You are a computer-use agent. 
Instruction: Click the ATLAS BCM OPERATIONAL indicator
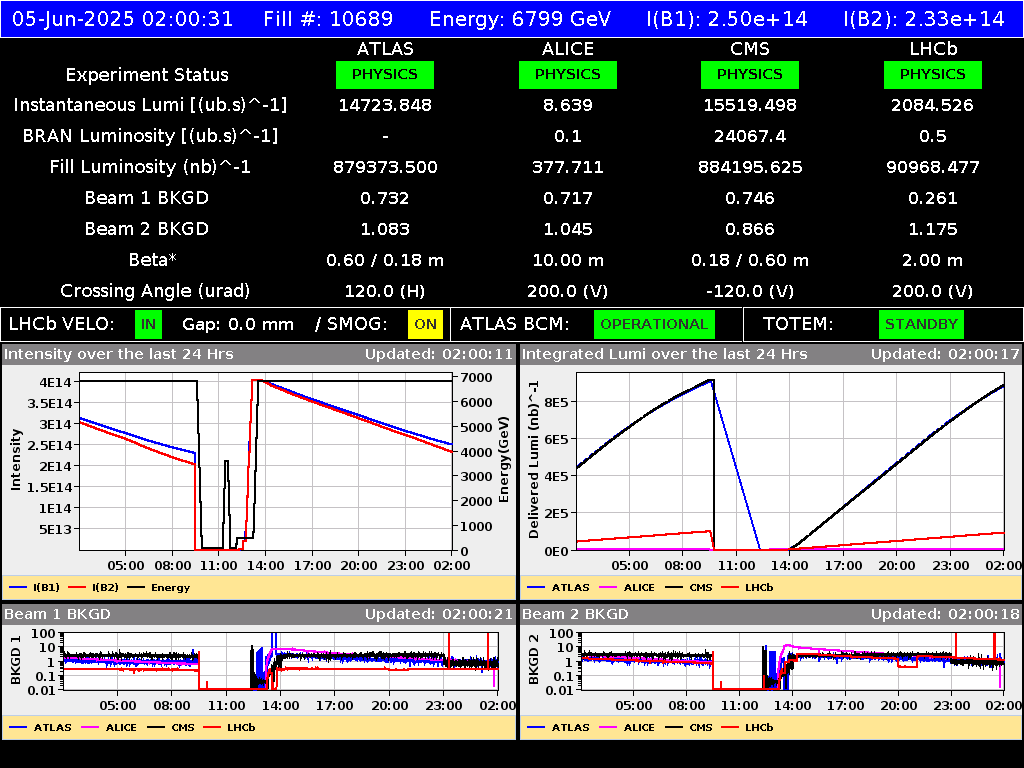(654, 325)
